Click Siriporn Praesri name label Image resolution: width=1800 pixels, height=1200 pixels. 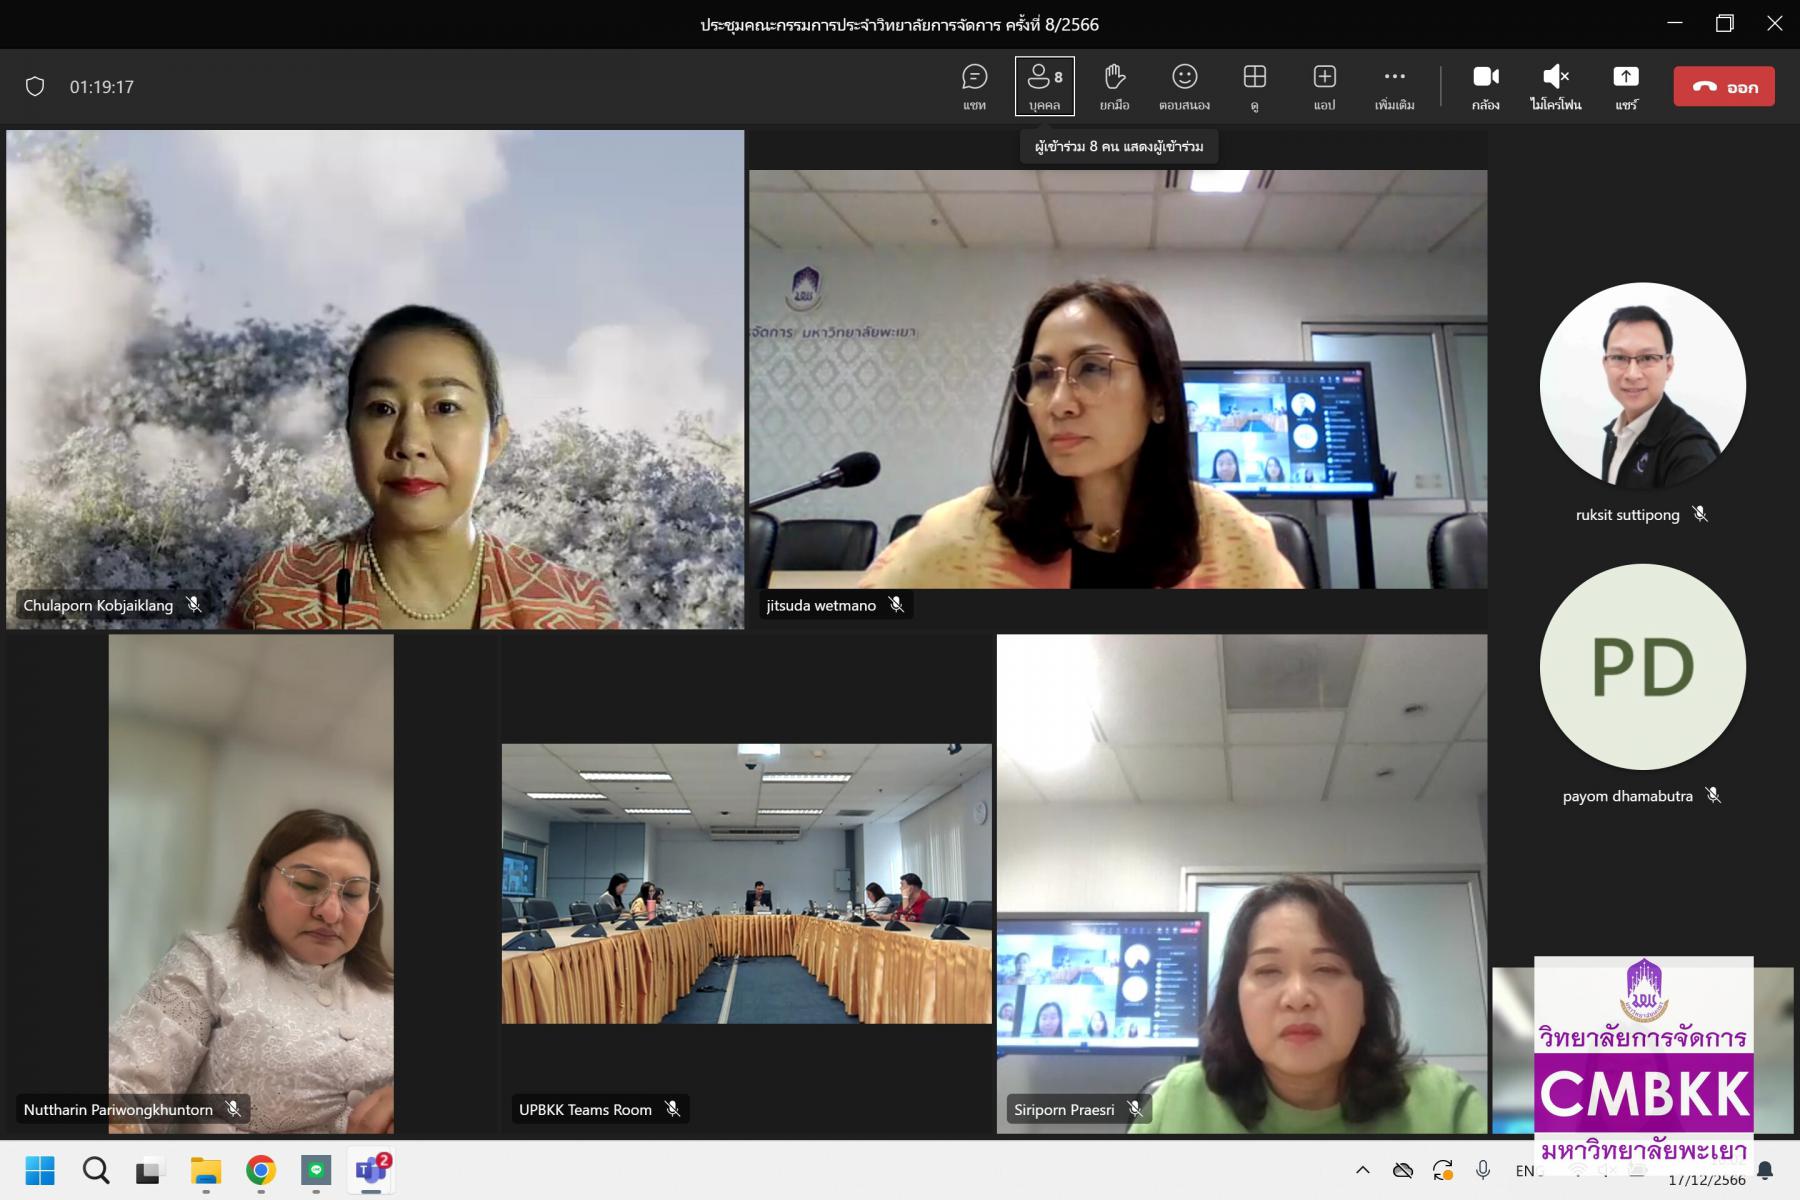[1064, 1109]
